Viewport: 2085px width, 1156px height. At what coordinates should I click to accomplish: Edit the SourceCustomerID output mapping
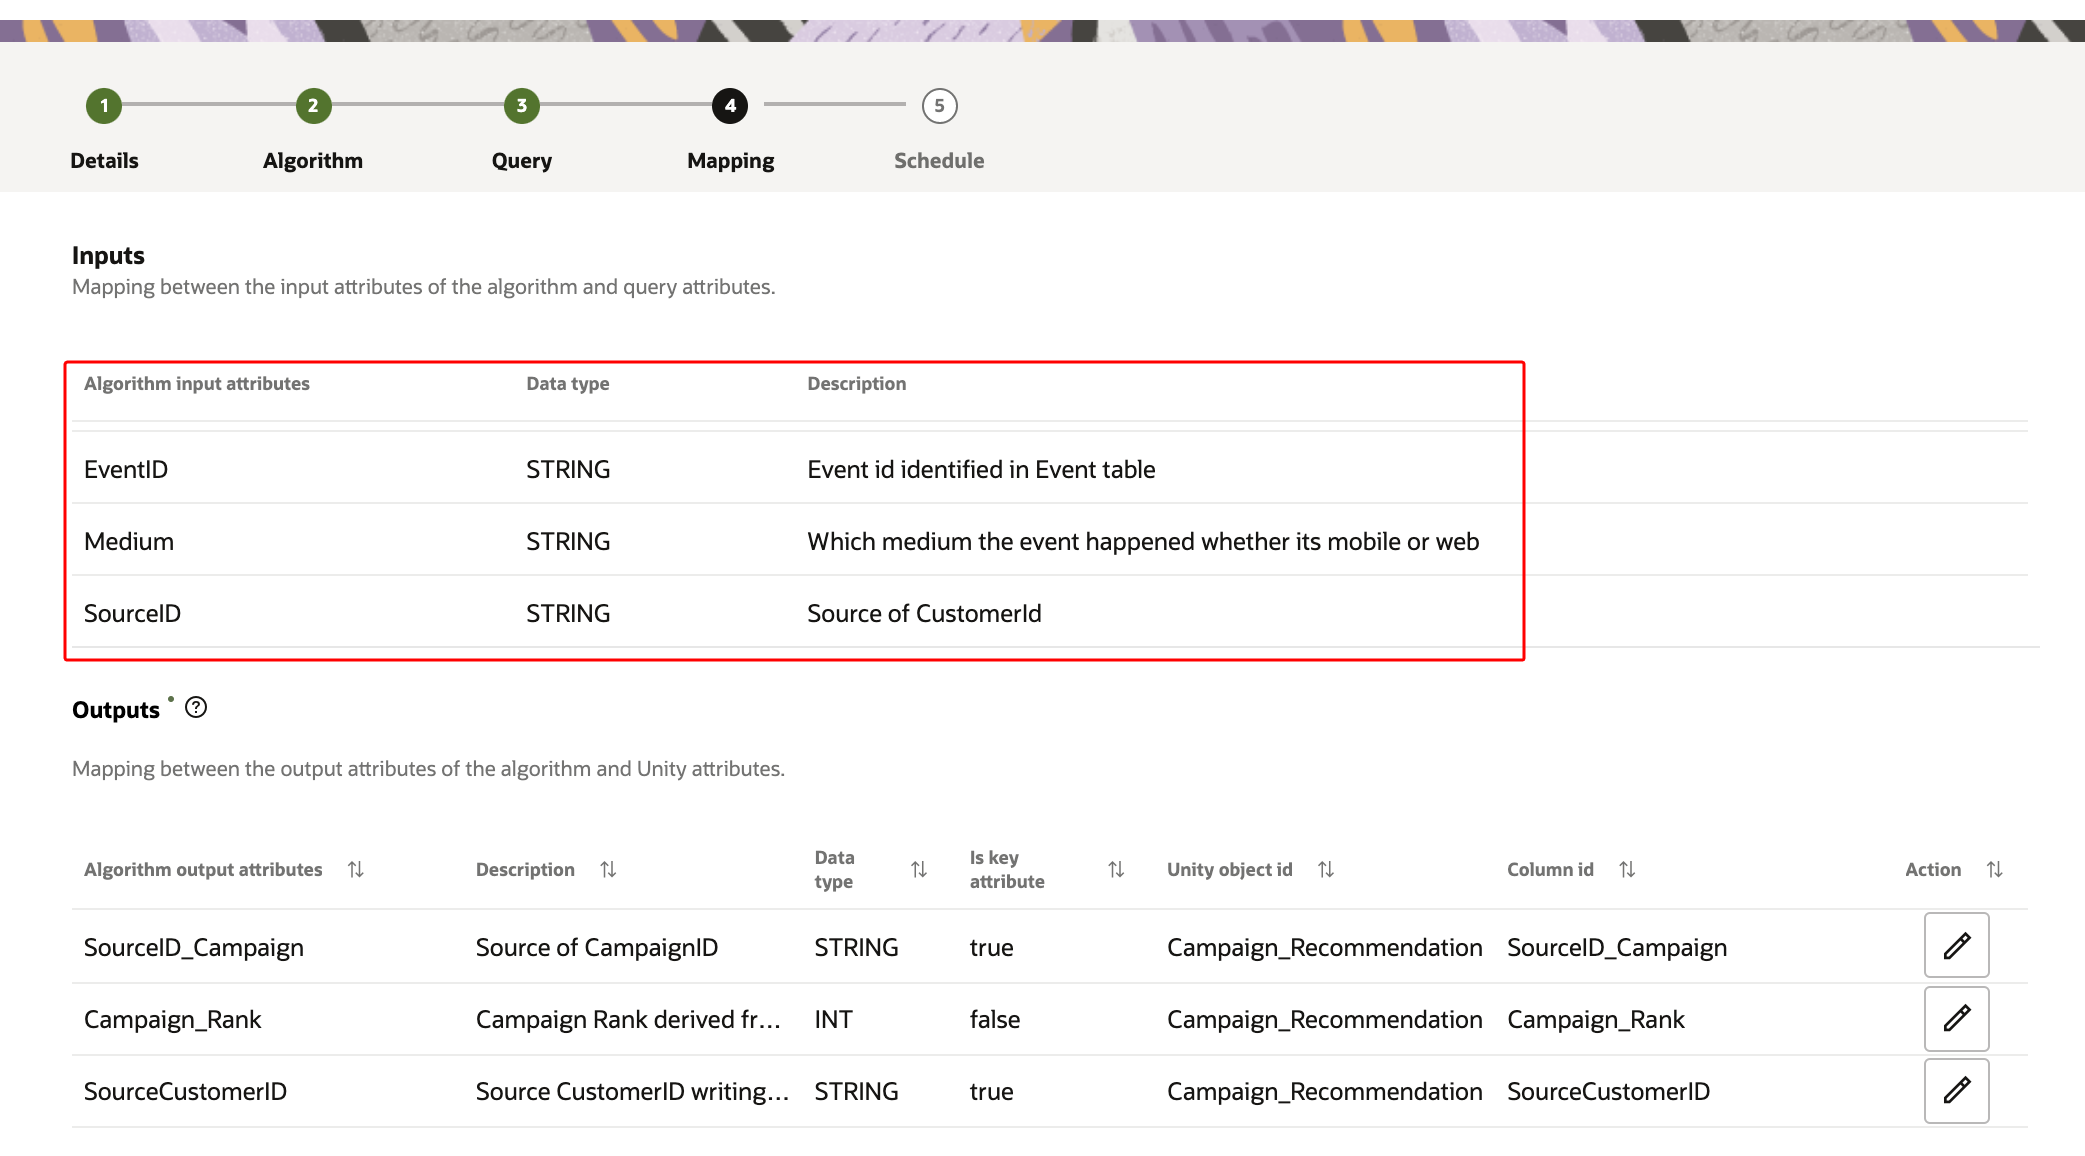pyautogui.click(x=1956, y=1090)
